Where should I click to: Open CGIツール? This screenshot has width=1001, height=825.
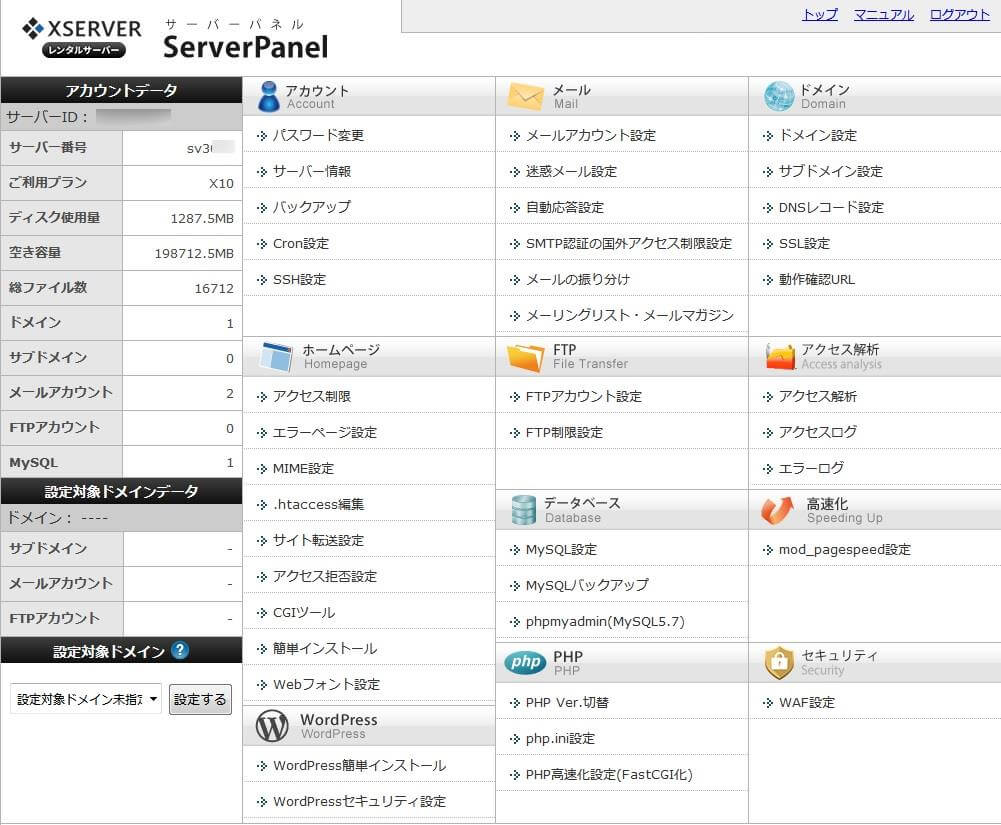[304, 612]
